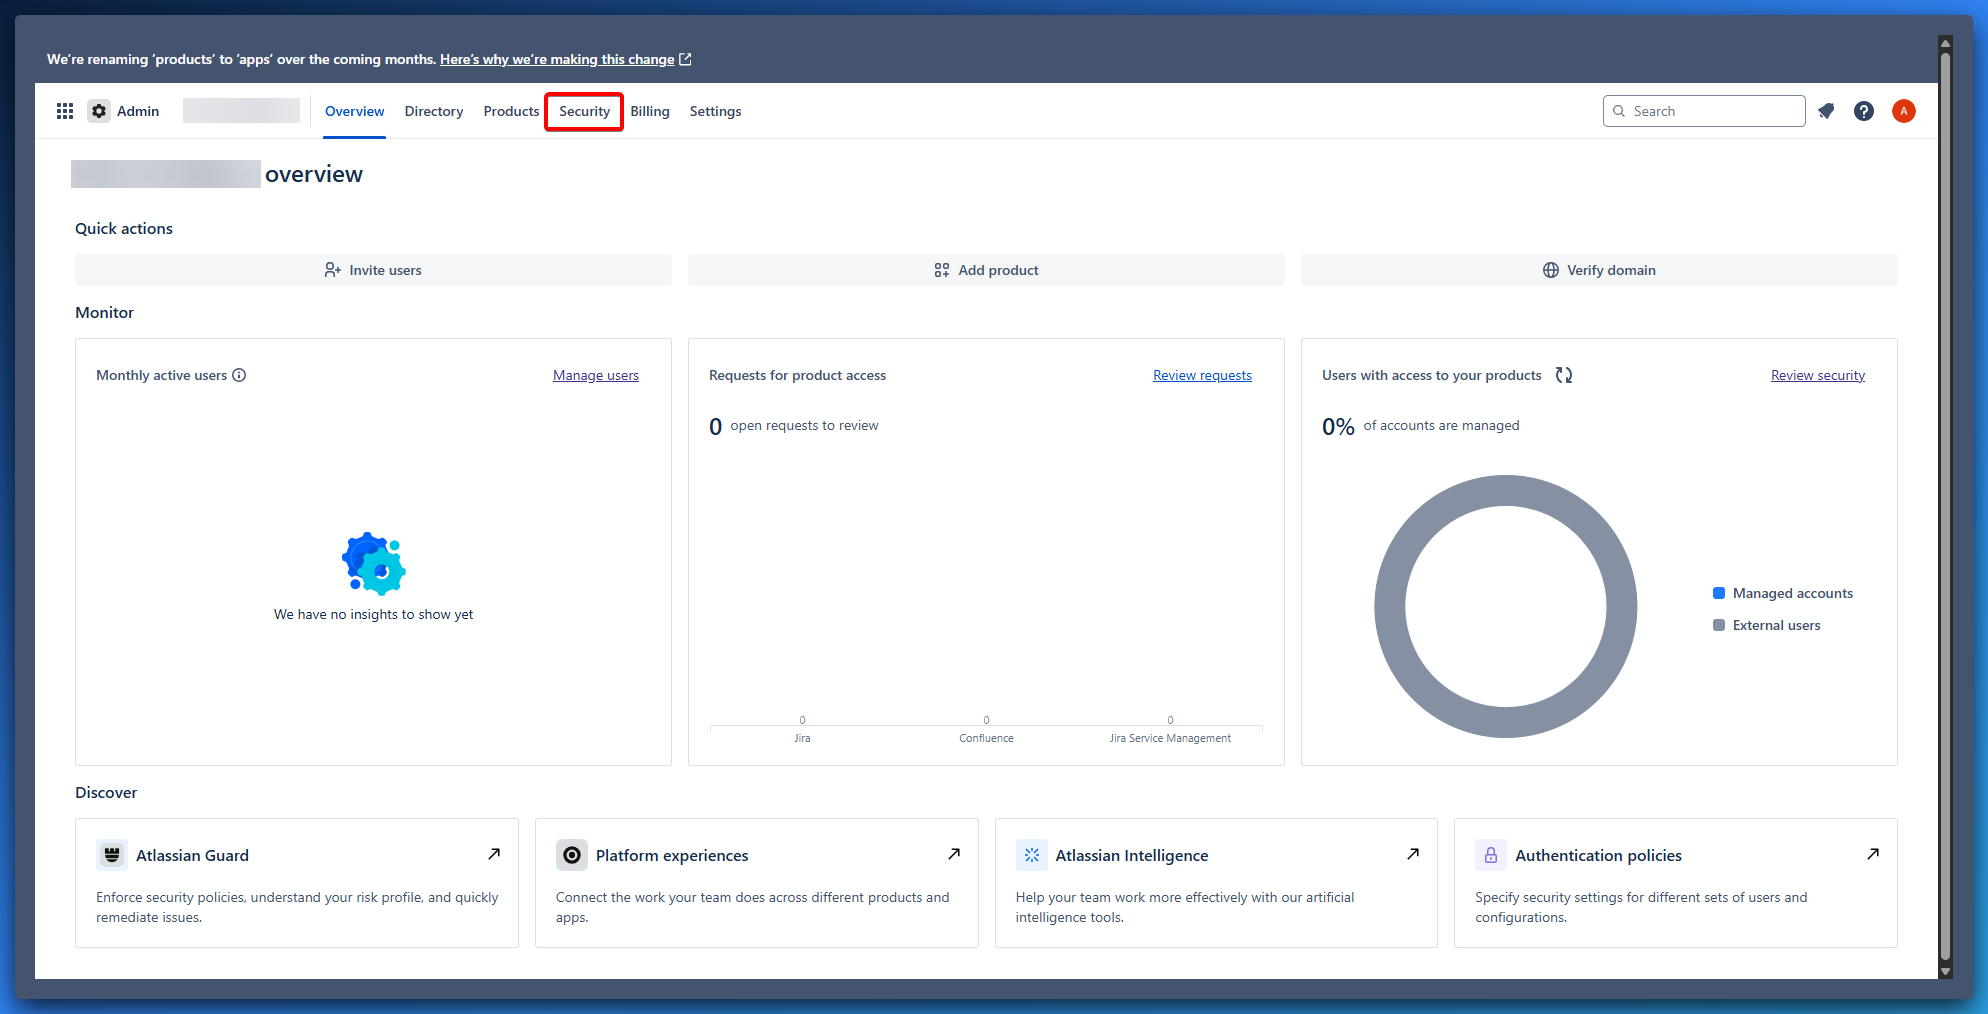Click the insights gears illustration

[374, 564]
